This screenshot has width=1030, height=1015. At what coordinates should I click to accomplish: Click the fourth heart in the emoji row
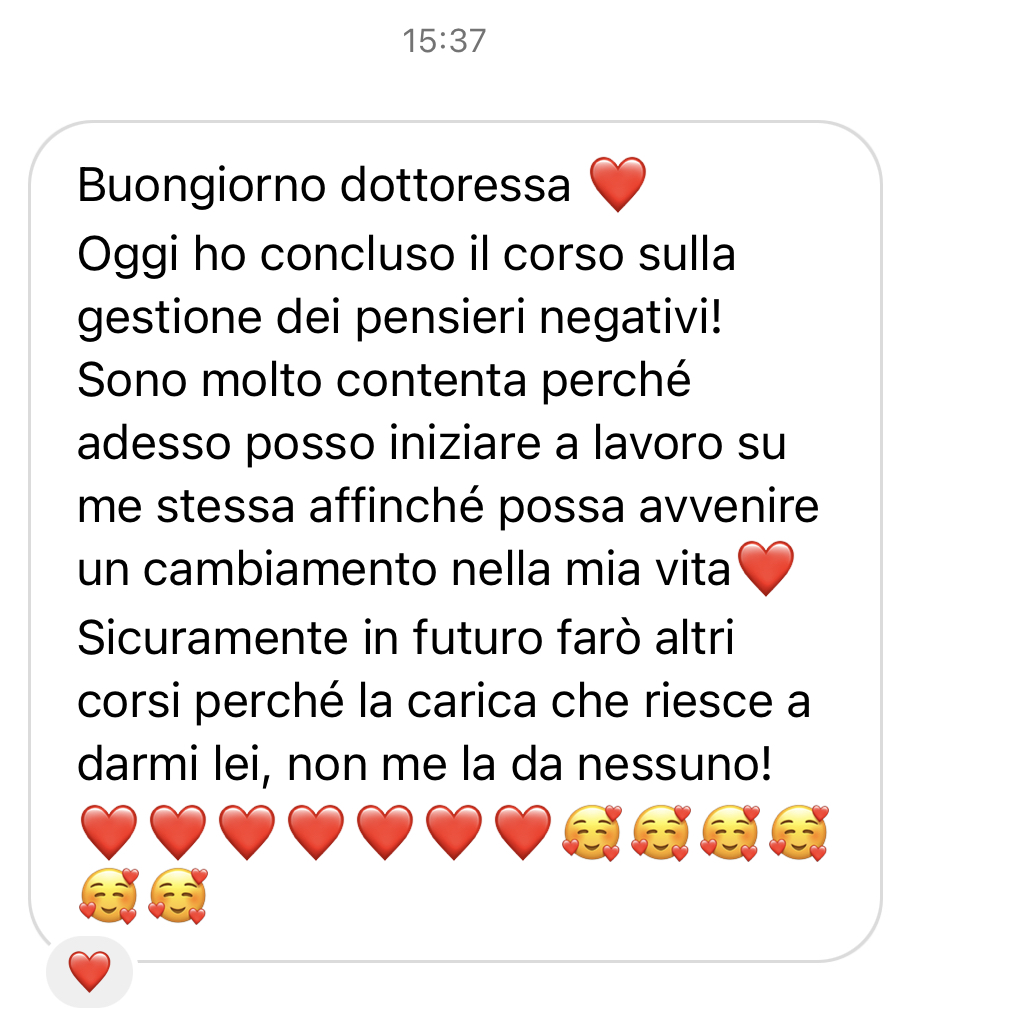[x=316, y=833]
